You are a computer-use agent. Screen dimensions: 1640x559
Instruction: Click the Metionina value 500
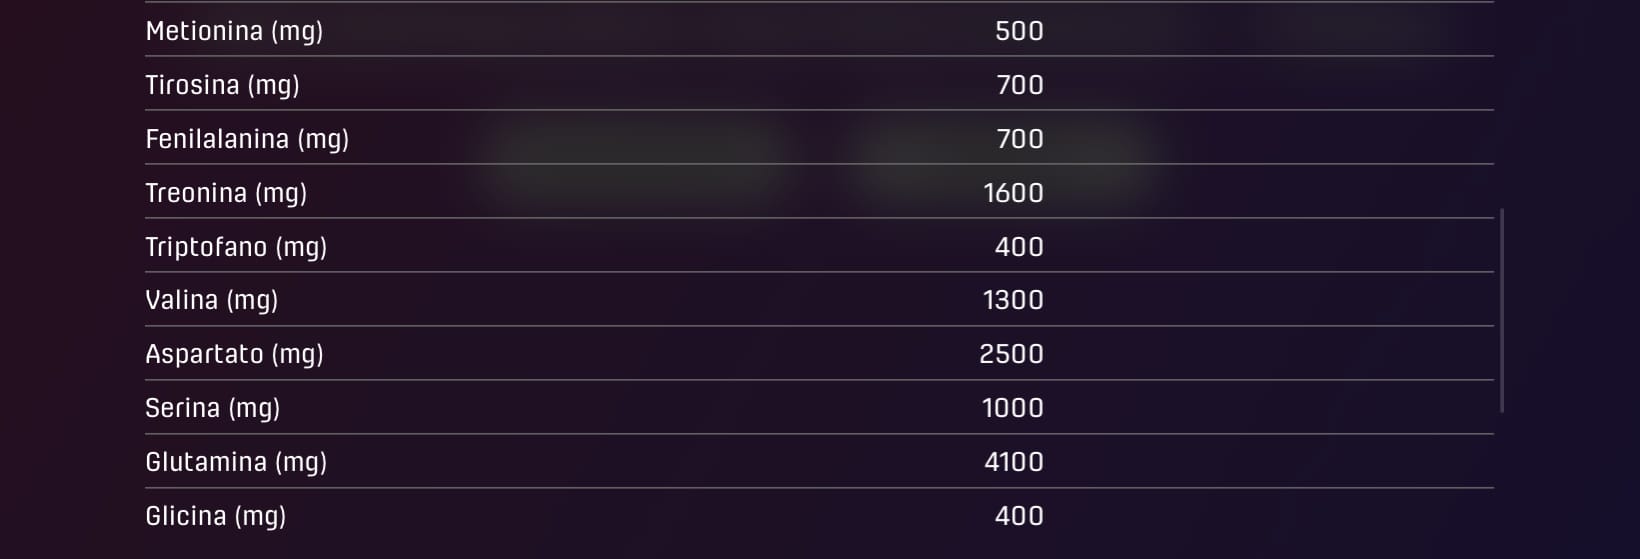click(1019, 31)
